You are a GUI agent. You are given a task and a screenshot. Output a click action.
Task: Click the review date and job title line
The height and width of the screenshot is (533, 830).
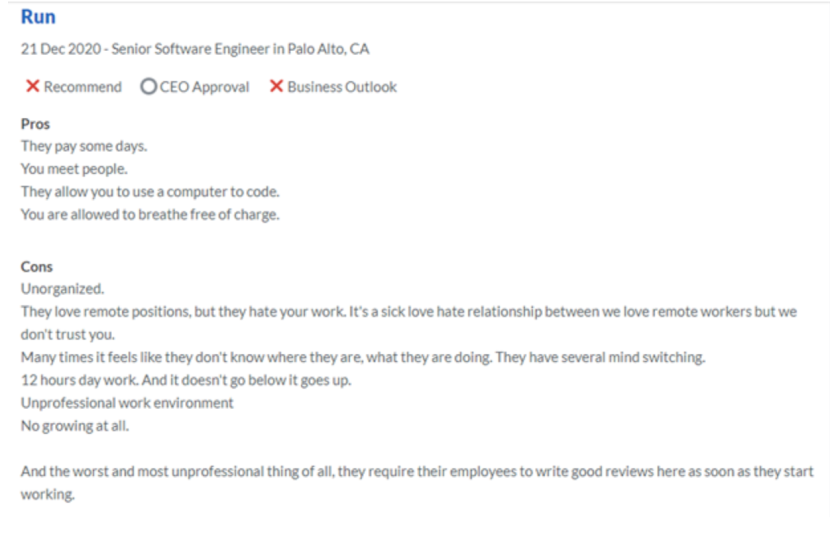pyautogui.click(x=195, y=49)
